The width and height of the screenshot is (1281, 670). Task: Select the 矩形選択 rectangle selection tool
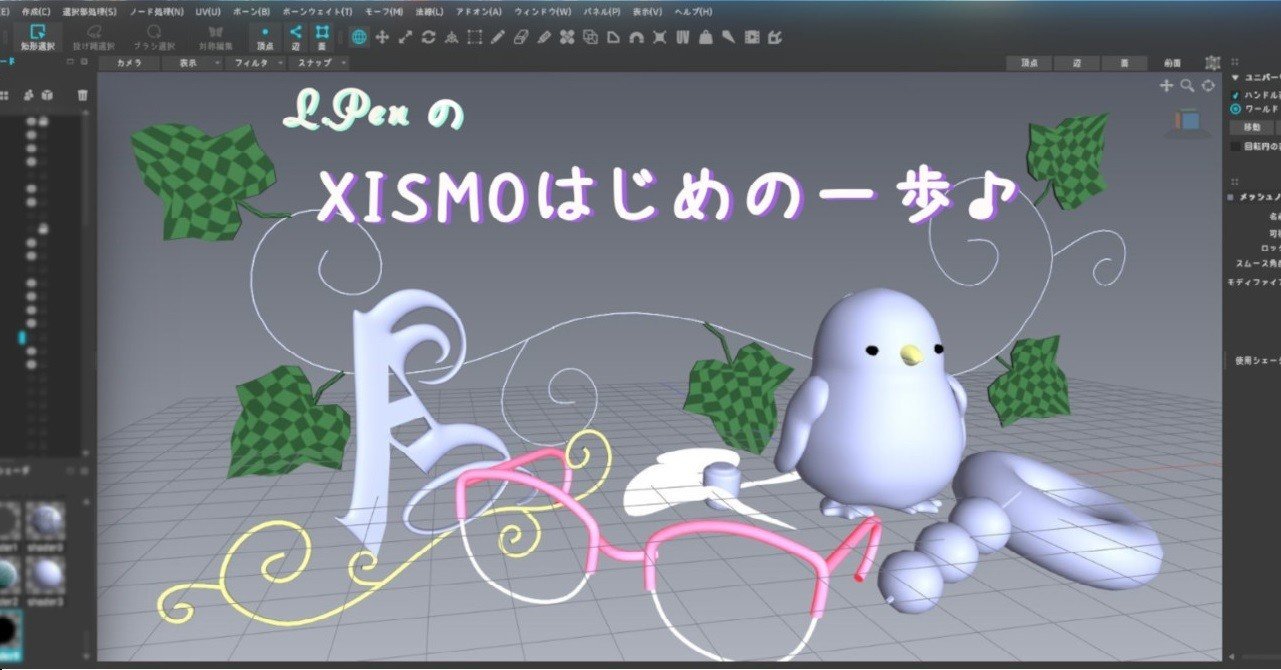[x=38, y=37]
